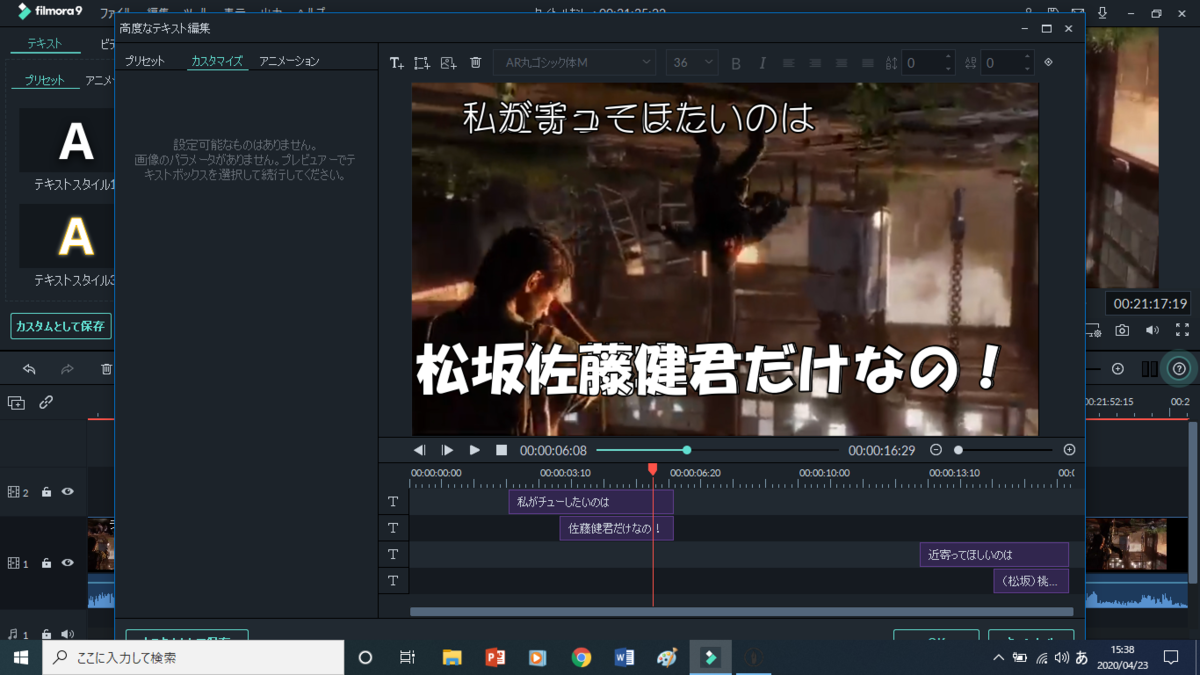Align text right

(841, 63)
